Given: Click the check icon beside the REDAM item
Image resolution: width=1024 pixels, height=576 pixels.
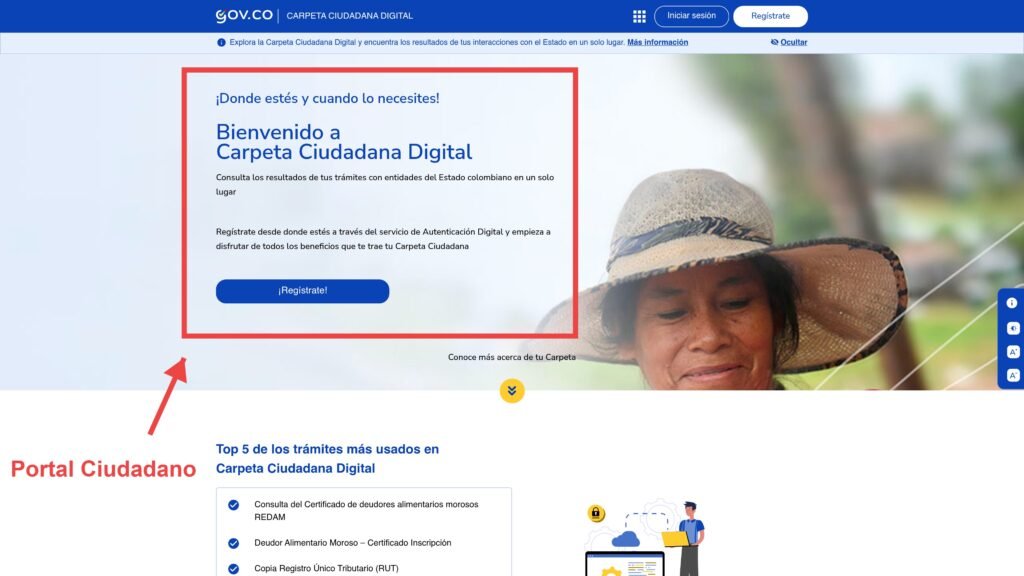Looking at the screenshot, I should [x=233, y=505].
